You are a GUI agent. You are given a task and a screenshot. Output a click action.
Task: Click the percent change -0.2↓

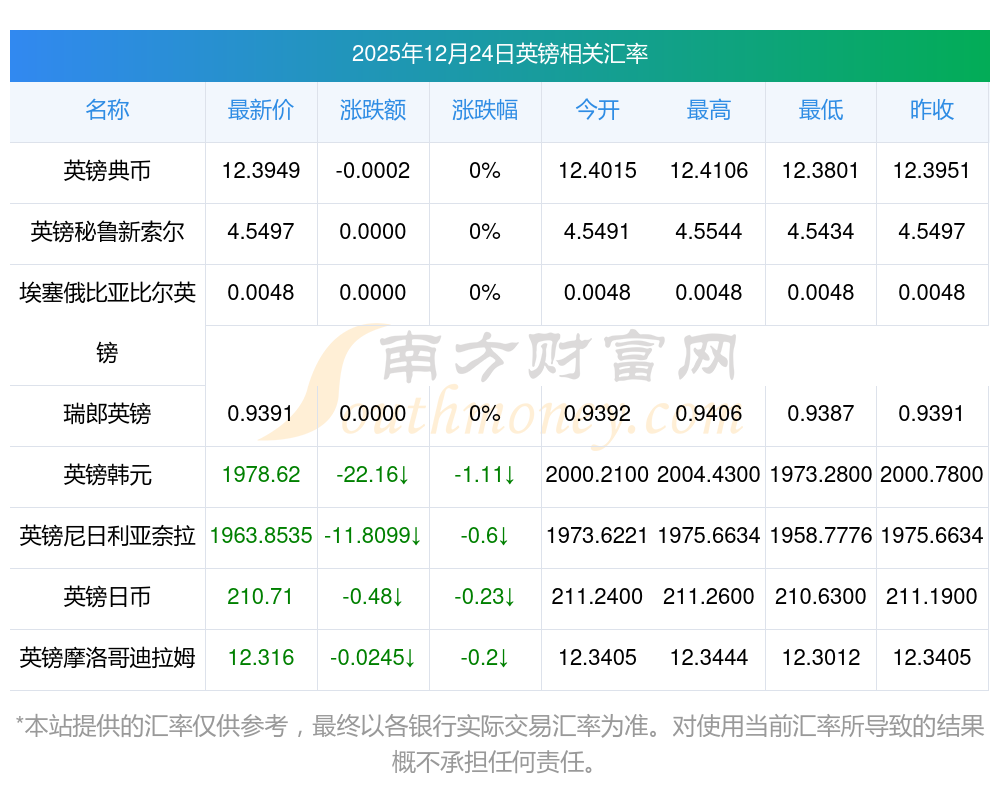[485, 658]
